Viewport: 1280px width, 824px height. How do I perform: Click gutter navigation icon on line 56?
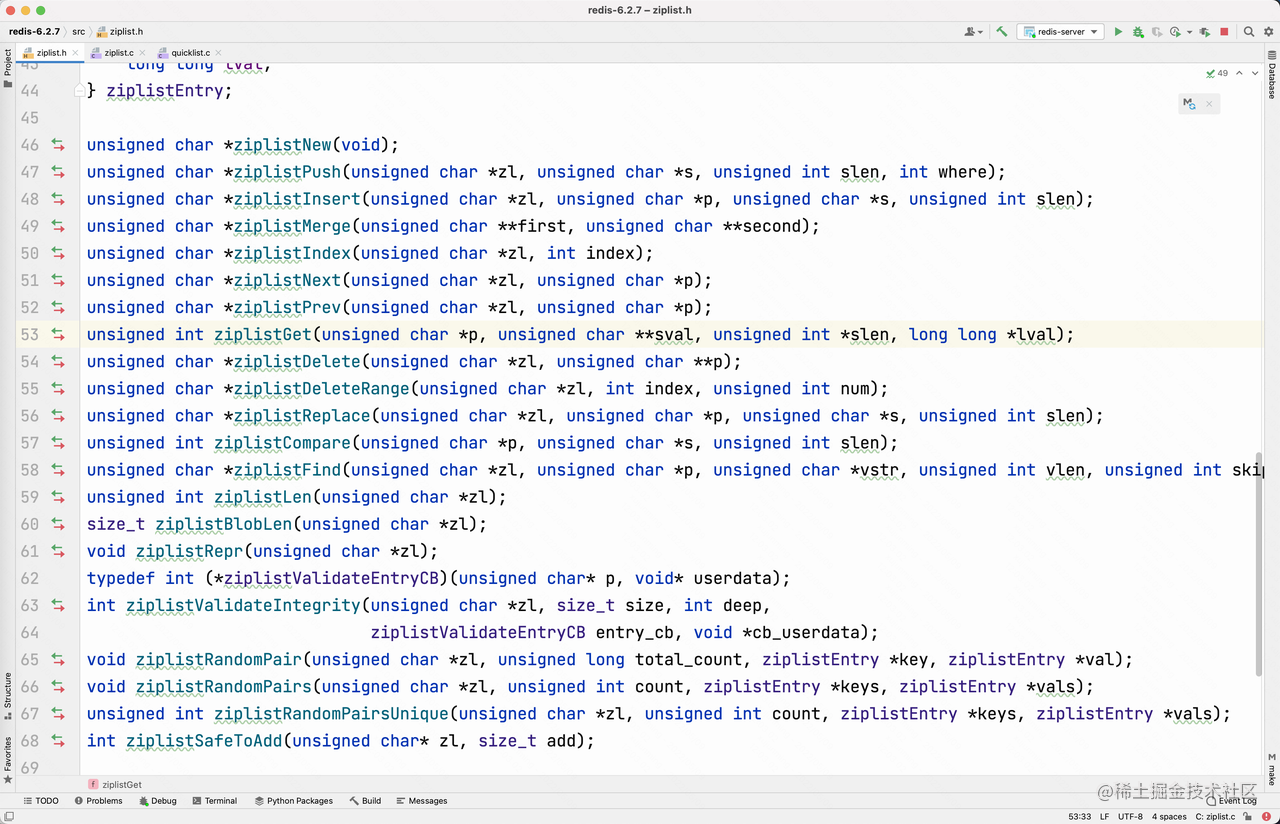[58, 416]
